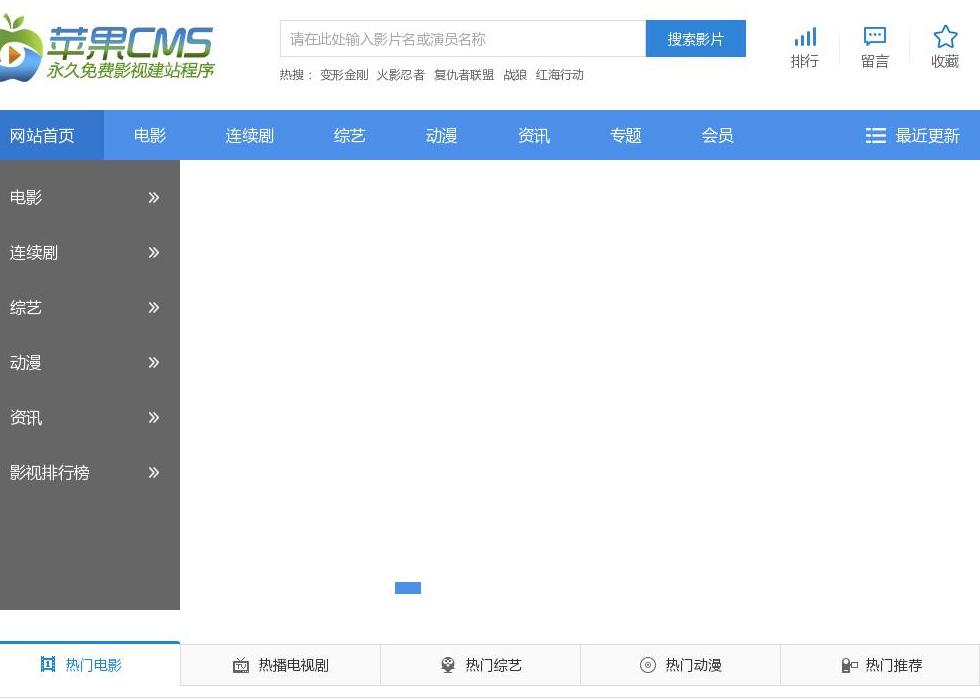Open 专题 in the top nav bar
The image size is (980, 700).
tap(626, 135)
